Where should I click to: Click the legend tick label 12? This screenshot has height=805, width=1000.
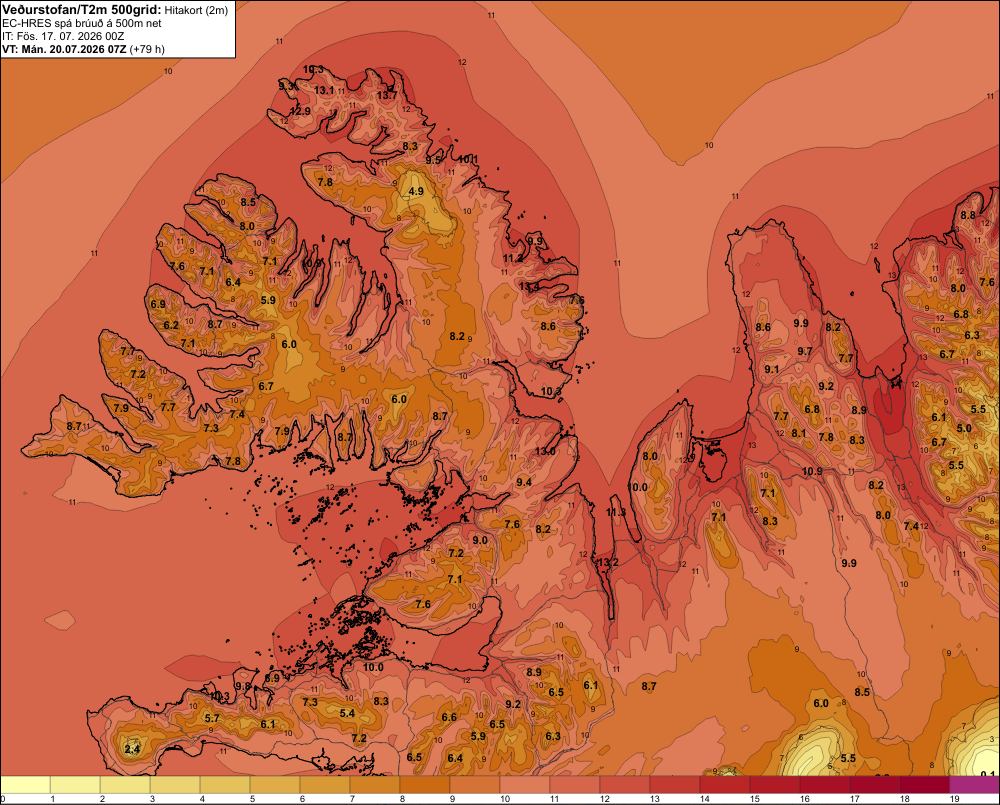[605, 799]
